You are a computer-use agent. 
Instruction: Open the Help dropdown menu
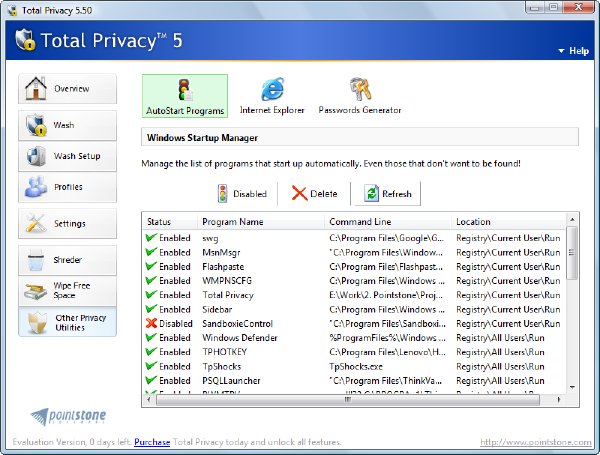coord(573,51)
